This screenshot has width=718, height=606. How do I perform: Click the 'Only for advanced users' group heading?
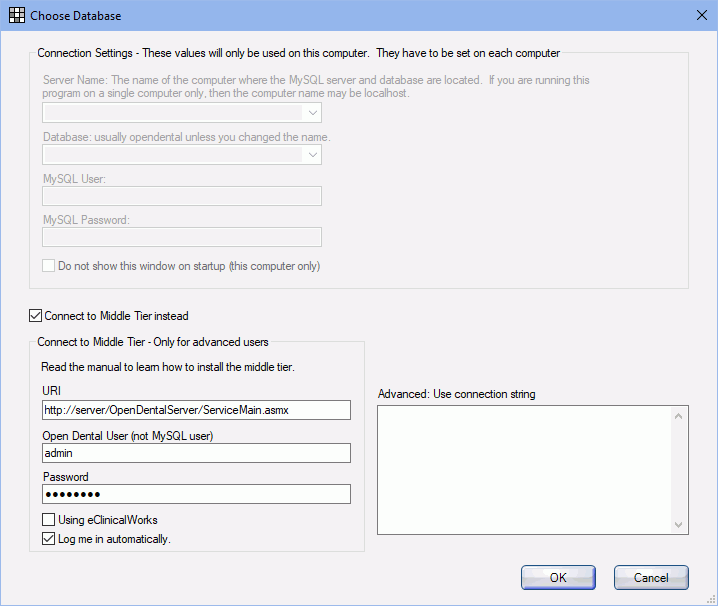153,342
